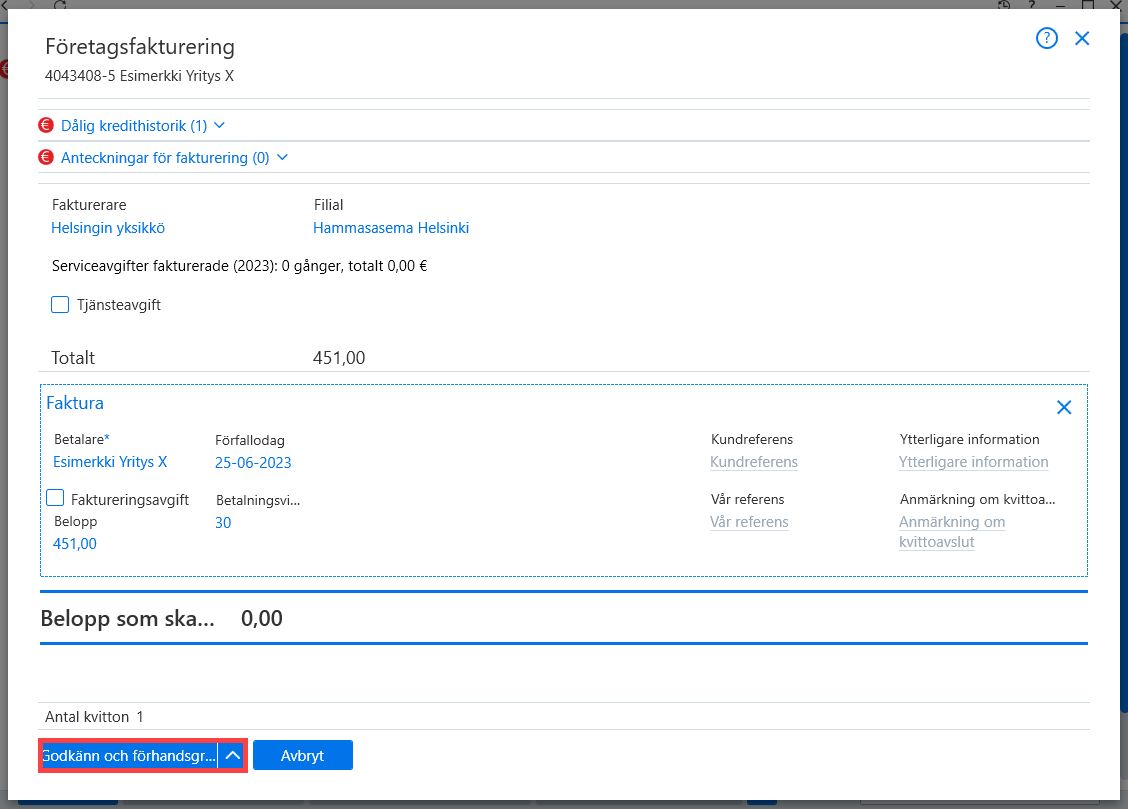Click the Kundreferens input field
Screen dimensions: 1128x809
(x=754, y=462)
